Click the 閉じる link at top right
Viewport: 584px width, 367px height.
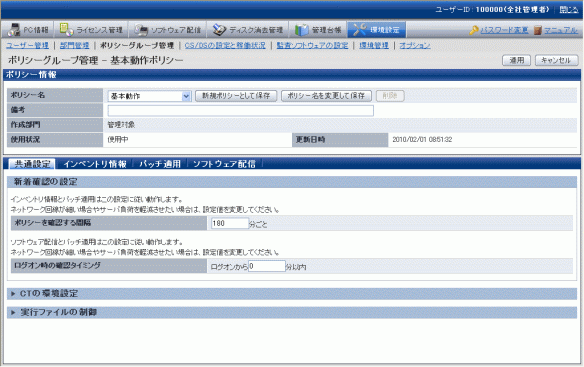point(568,10)
